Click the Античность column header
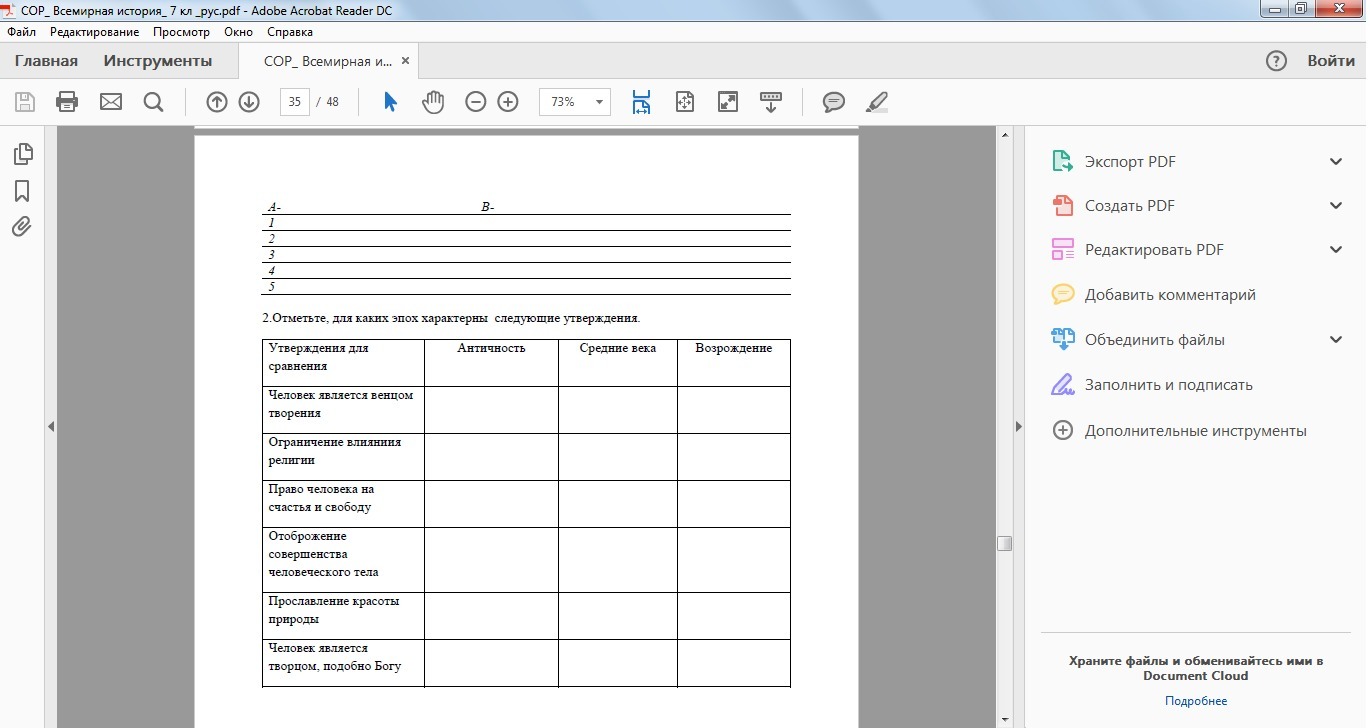This screenshot has width=1370, height=728. pos(491,348)
